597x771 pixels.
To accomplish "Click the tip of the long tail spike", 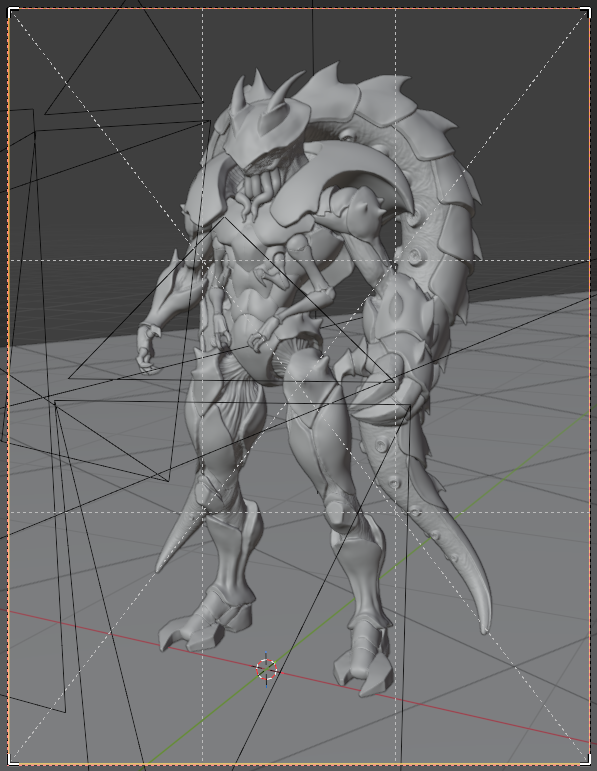I will pyautogui.click(x=485, y=625).
